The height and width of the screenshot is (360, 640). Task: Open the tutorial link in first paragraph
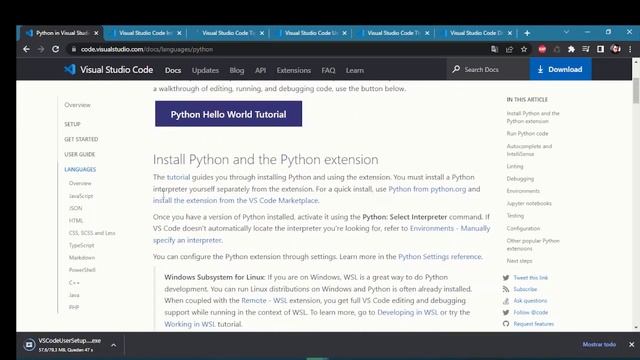click(x=178, y=177)
